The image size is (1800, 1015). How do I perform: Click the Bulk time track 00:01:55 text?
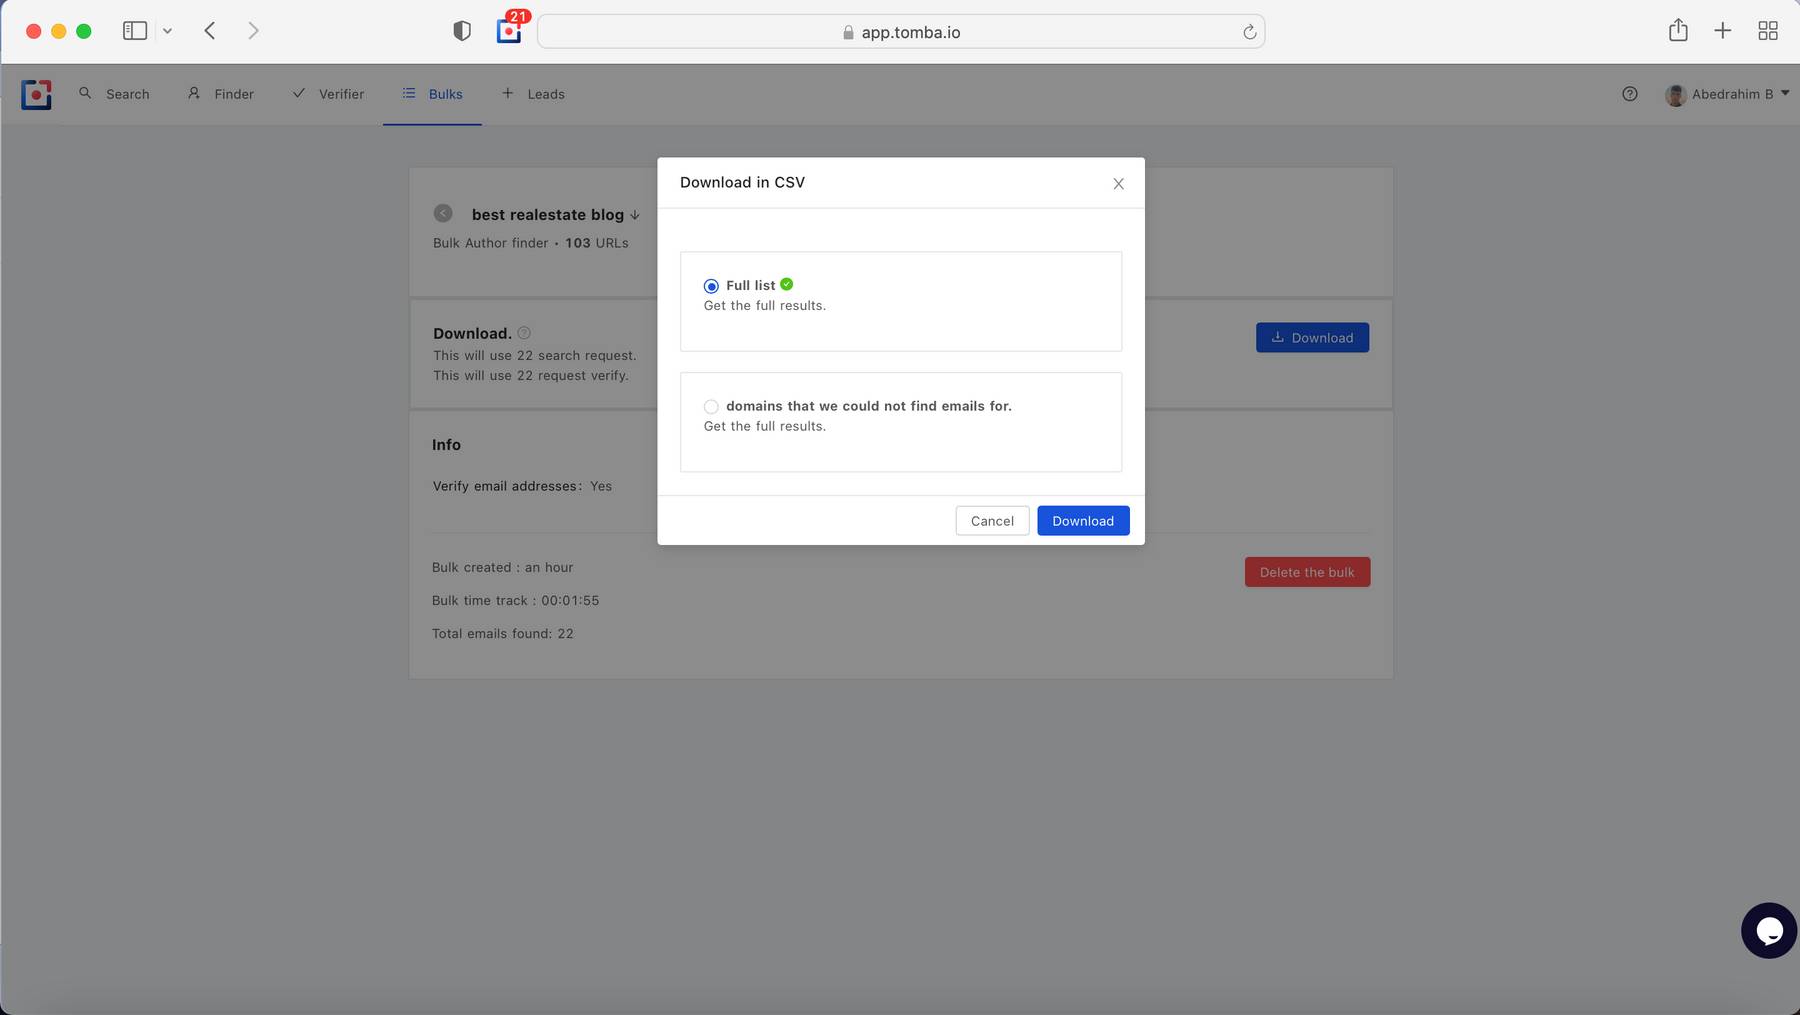[x=515, y=601]
